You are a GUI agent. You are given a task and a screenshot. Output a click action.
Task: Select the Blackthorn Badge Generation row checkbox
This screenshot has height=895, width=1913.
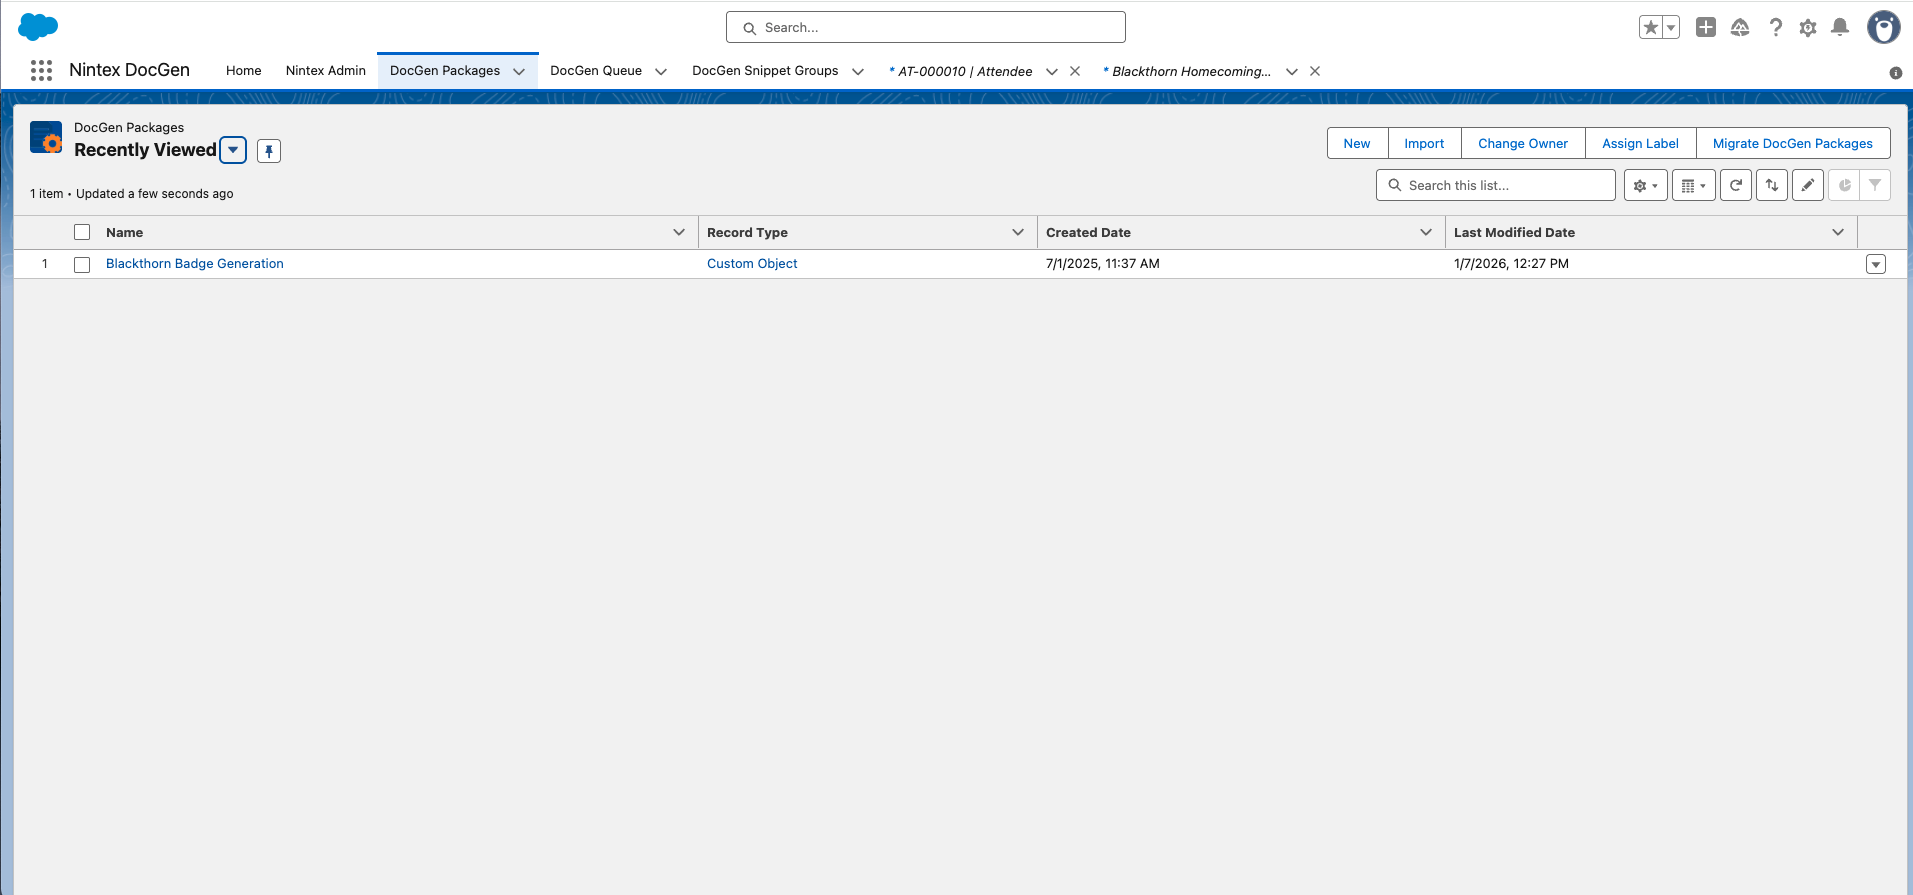point(82,265)
